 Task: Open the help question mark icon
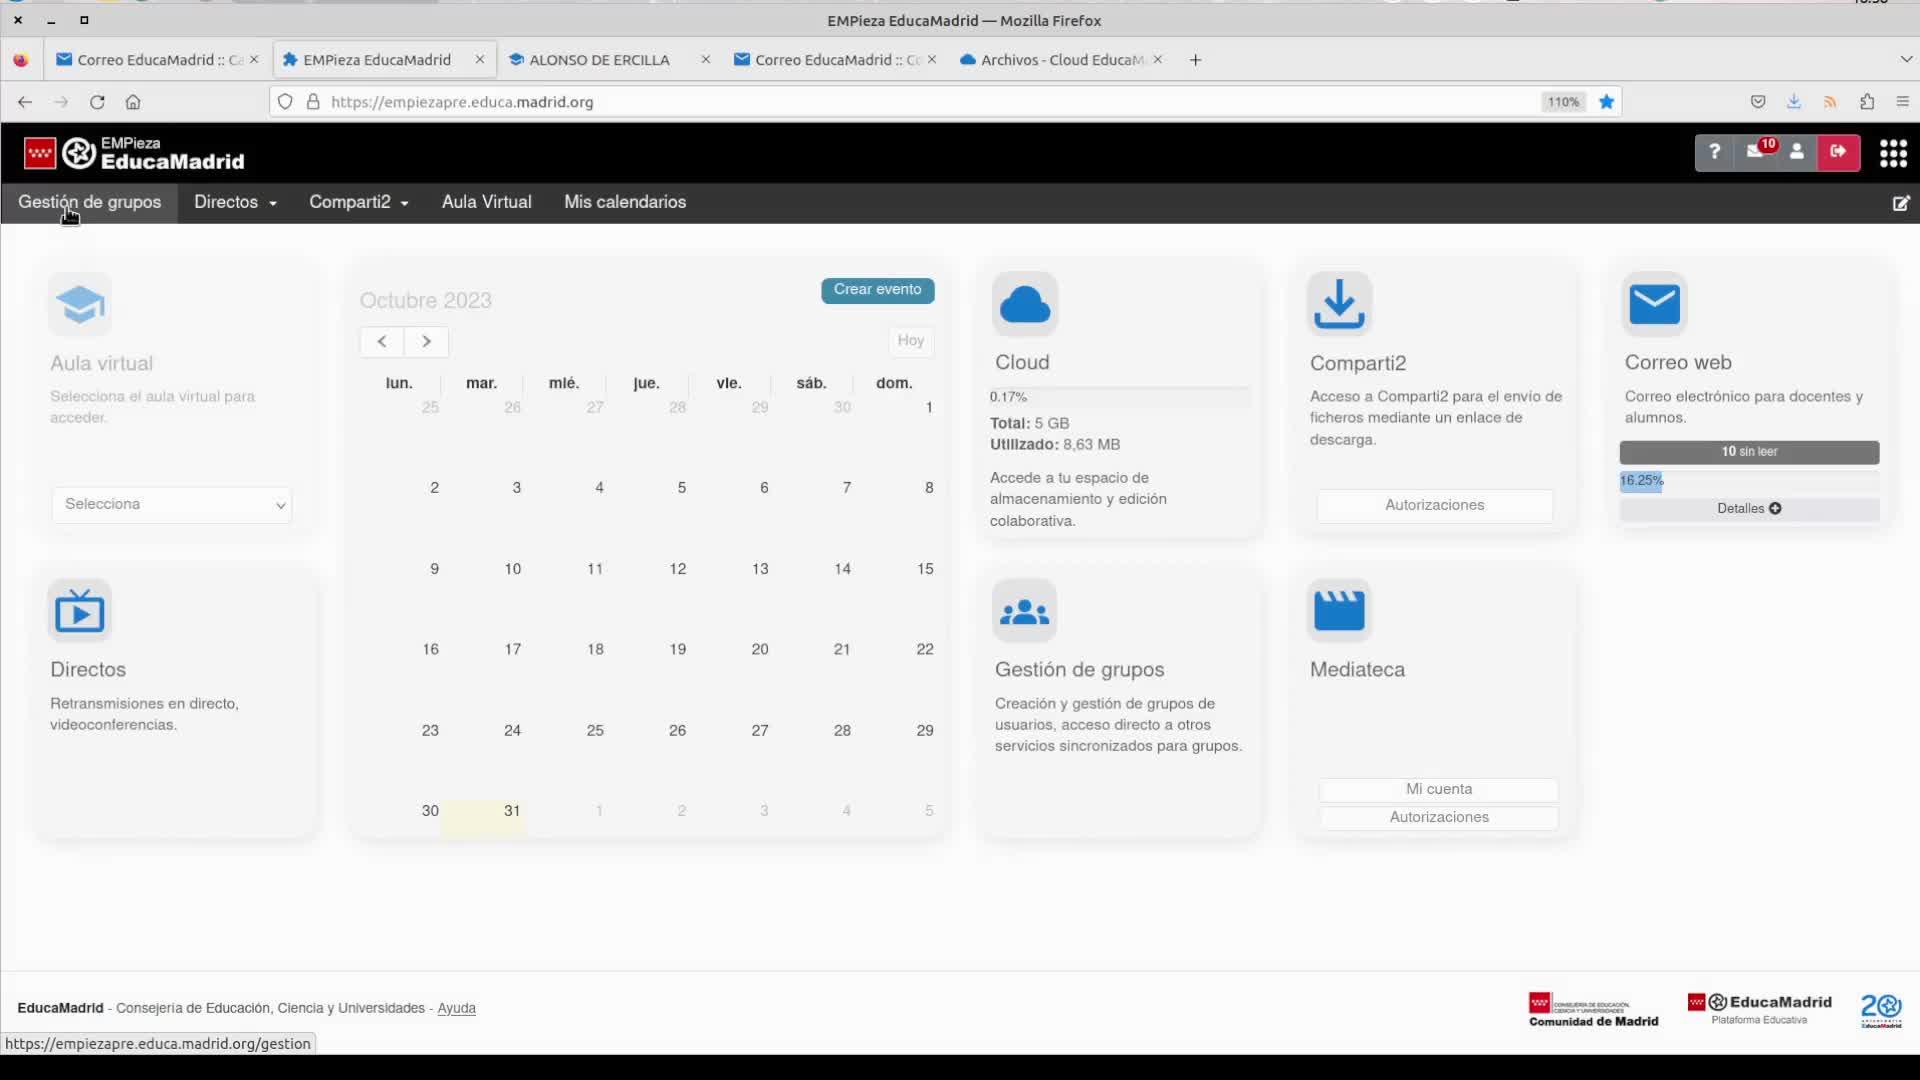click(1714, 152)
